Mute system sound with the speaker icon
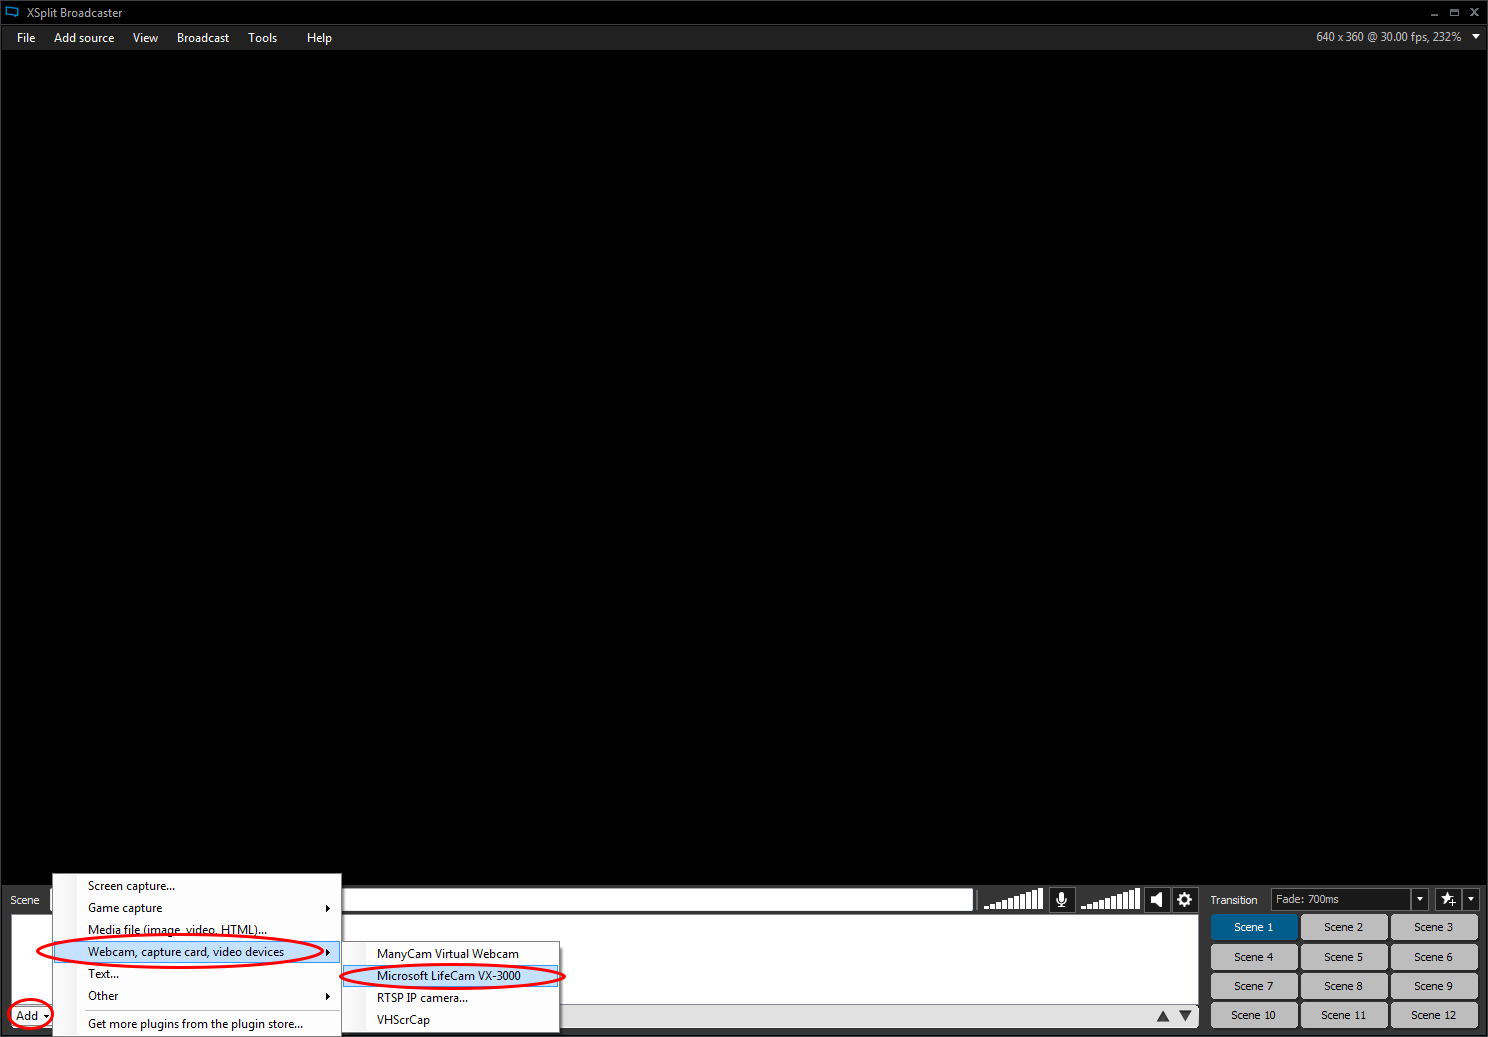The height and width of the screenshot is (1037, 1488). (1157, 900)
